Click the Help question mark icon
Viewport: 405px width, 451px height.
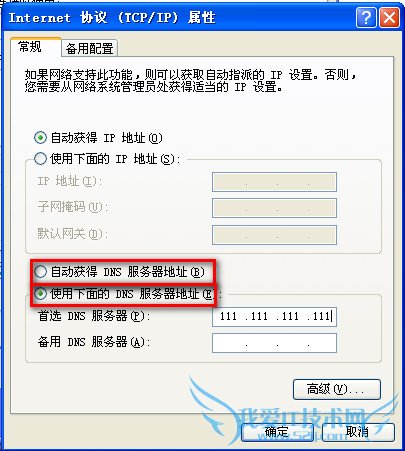click(x=366, y=17)
